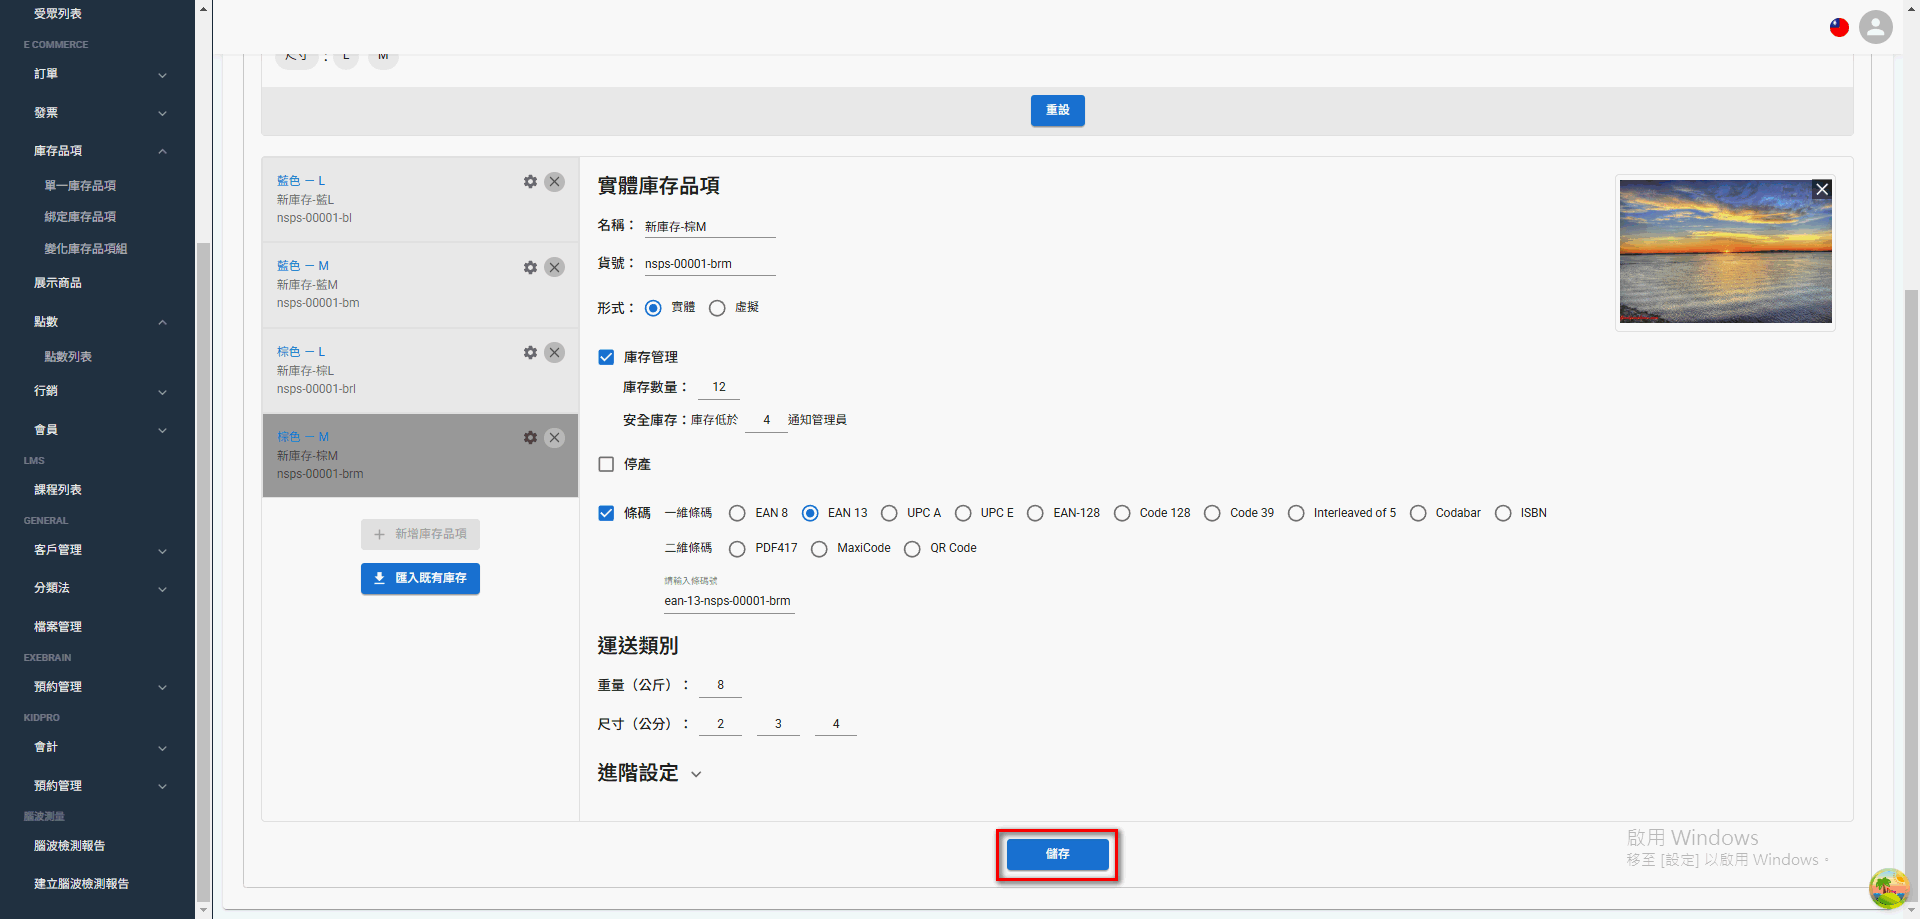Open settings gear for 棕色 – M variant
The height and width of the screenshot is (919, 1920).
(530, 438)
